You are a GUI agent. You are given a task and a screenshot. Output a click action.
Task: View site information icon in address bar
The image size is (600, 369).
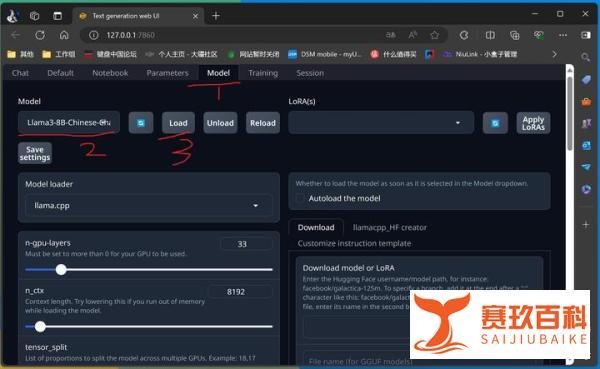tap(93, 35)
